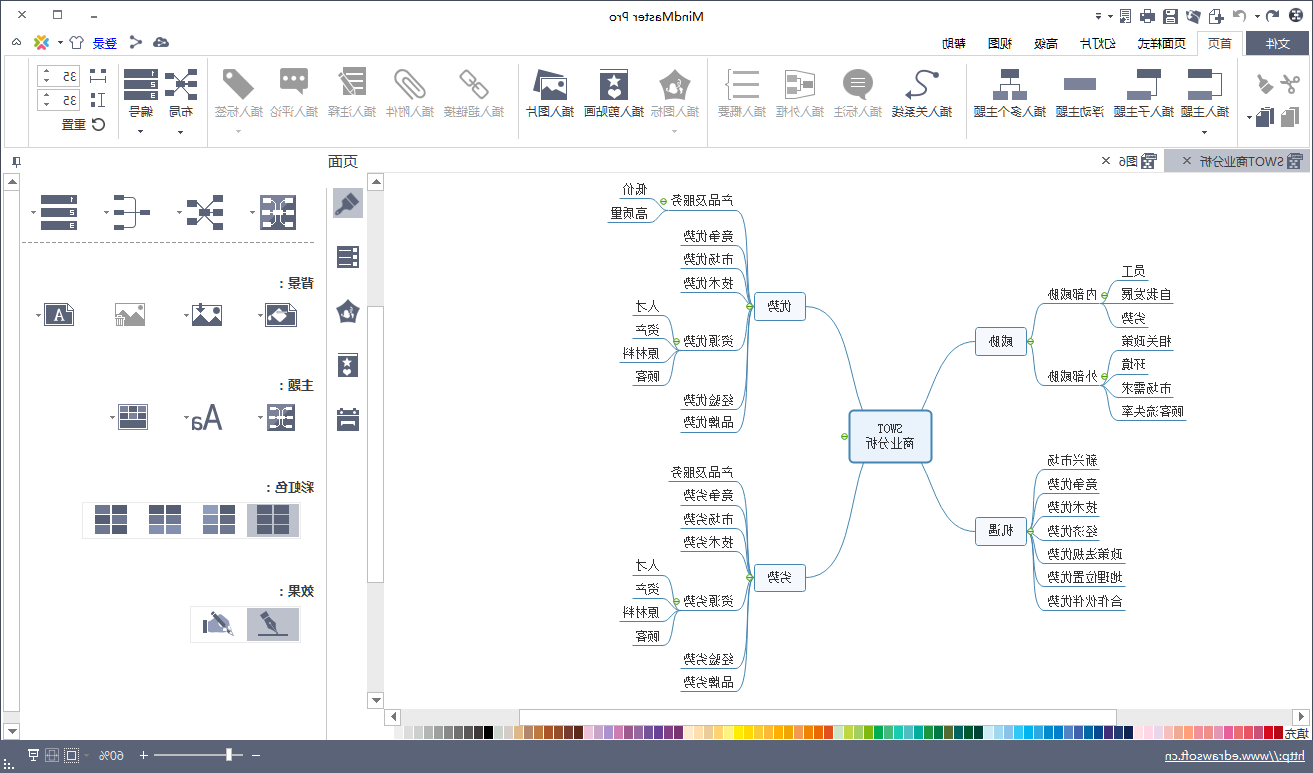Viewport: 1313px width, 773px height.
Task: Open the cloud storage icon
Action: pos(160,43)
